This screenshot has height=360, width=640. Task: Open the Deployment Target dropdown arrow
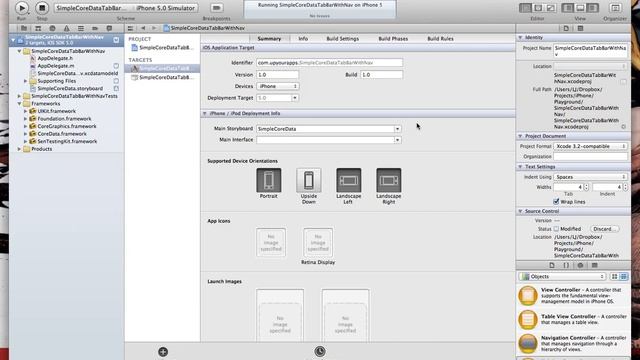point(295,98)
